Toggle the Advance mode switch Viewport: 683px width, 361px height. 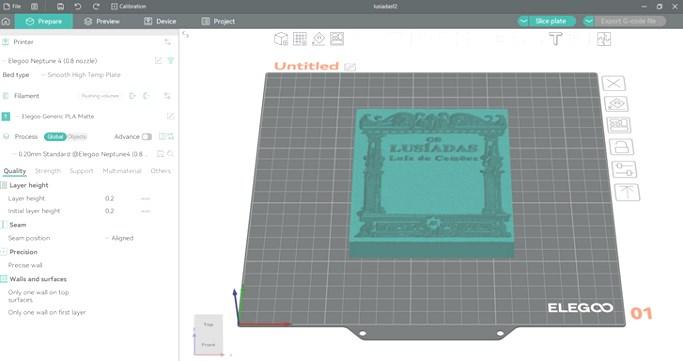coord(146,137)
